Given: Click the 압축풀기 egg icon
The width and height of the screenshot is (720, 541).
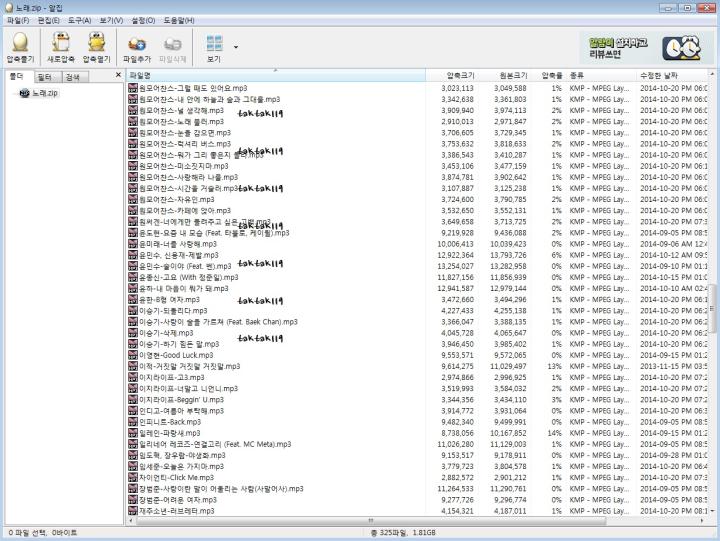Looking at the screenshot, I should click(20, 42).
